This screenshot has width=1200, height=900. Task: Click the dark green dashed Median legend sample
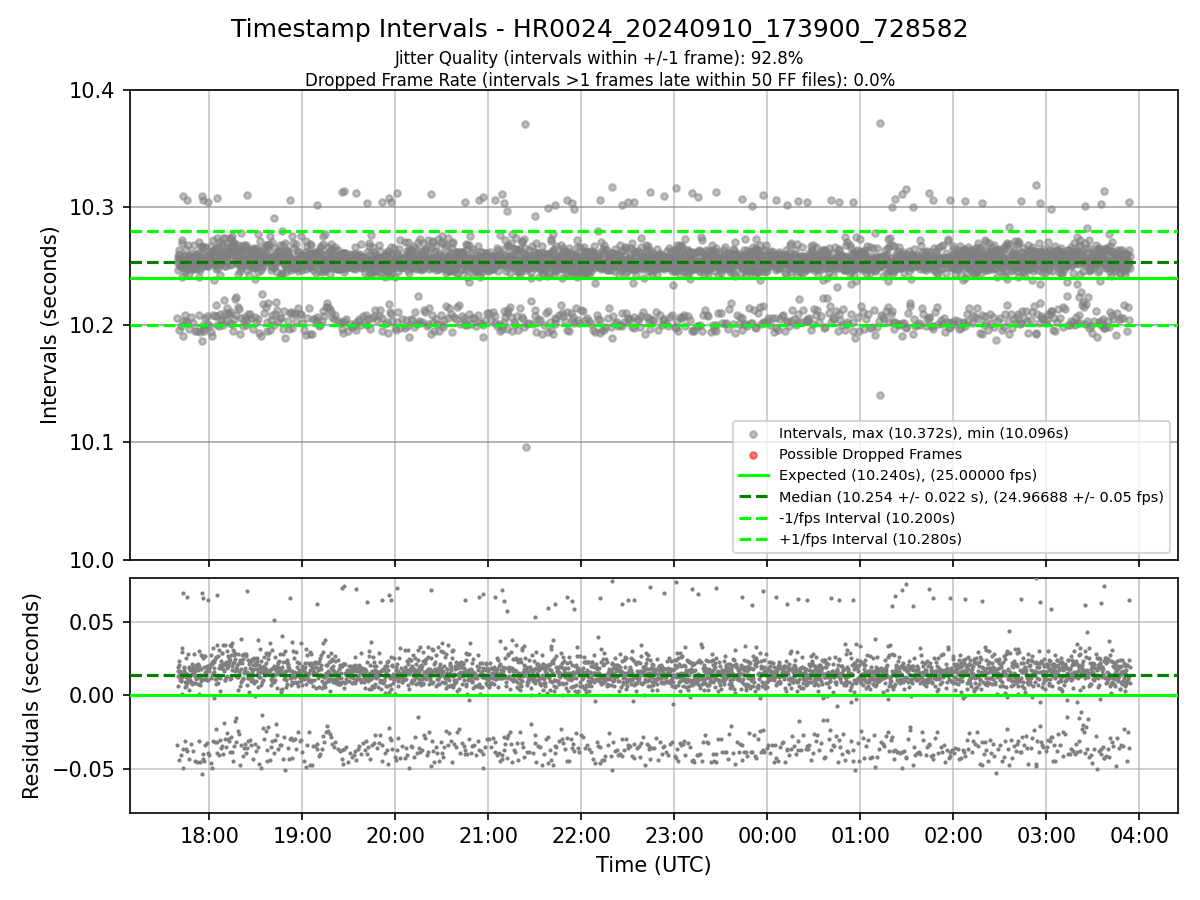pyautogui.click(x=754, y=497)
